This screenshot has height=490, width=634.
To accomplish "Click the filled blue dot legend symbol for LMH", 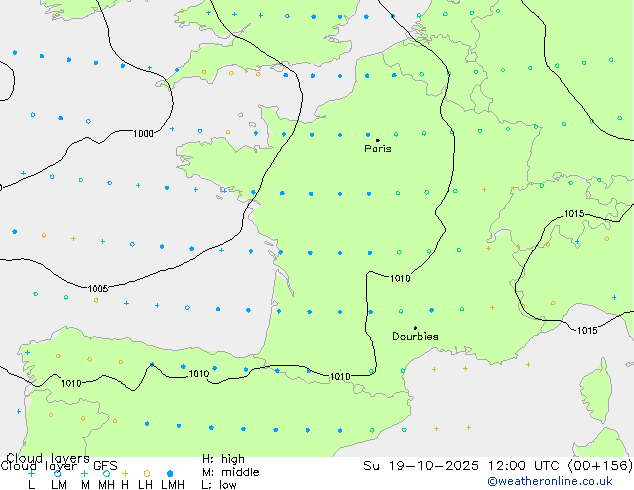I will [x=170, y=473].
